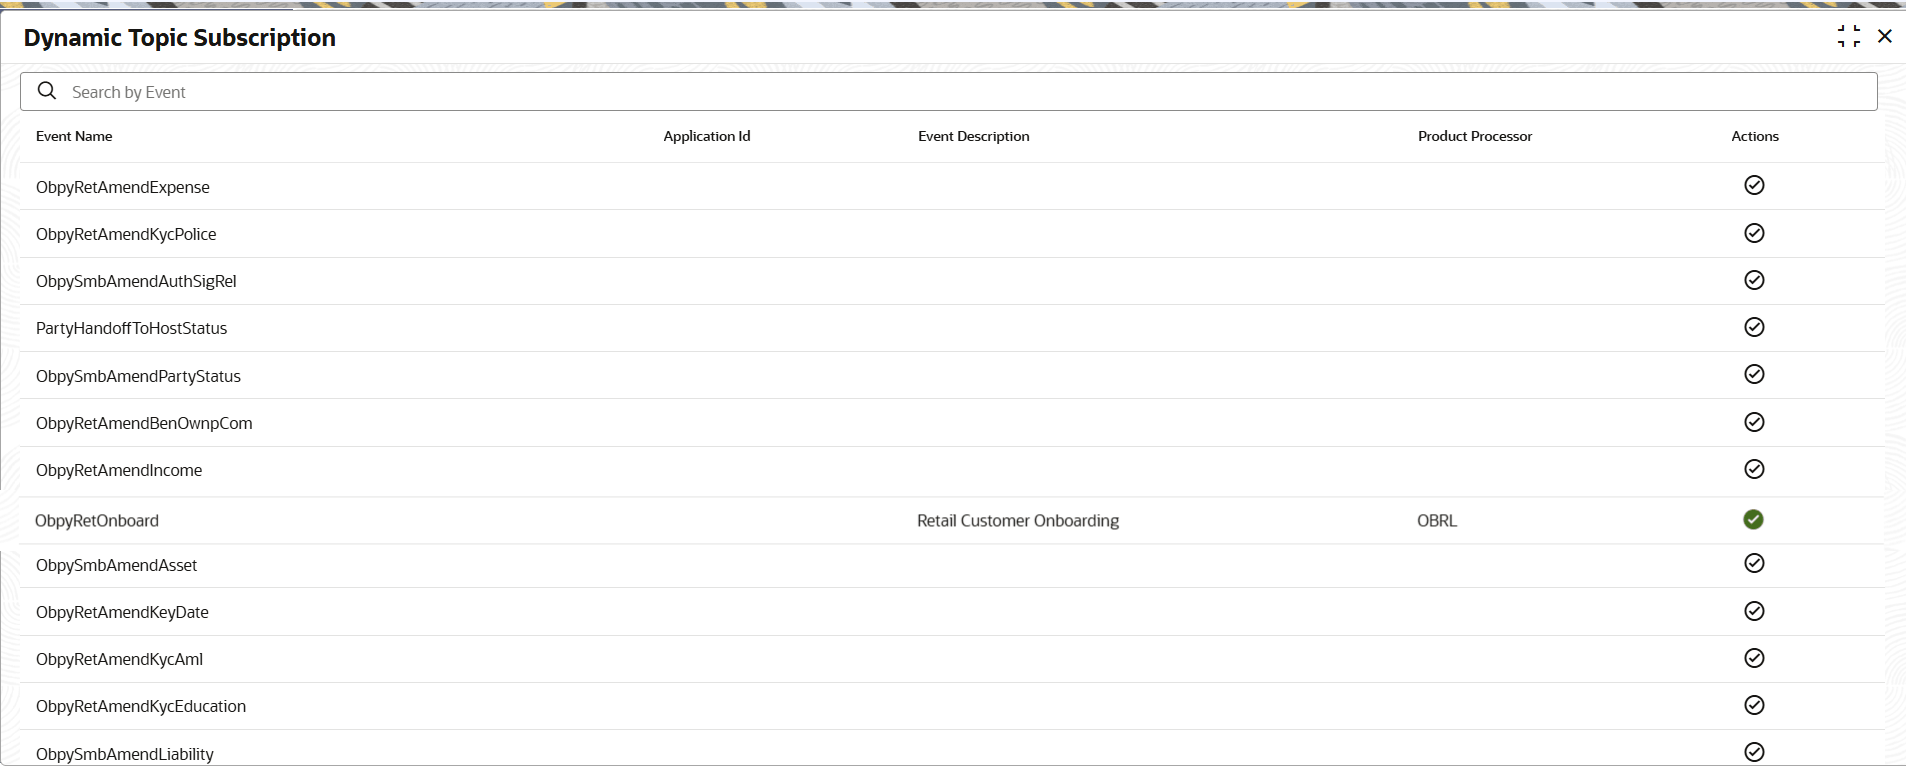Image resolution: width=1906 pixels, height=766 pixels.
Task: Toggle subscription for PartyHandoffToHostStatus
Action: click(1754, 327)
